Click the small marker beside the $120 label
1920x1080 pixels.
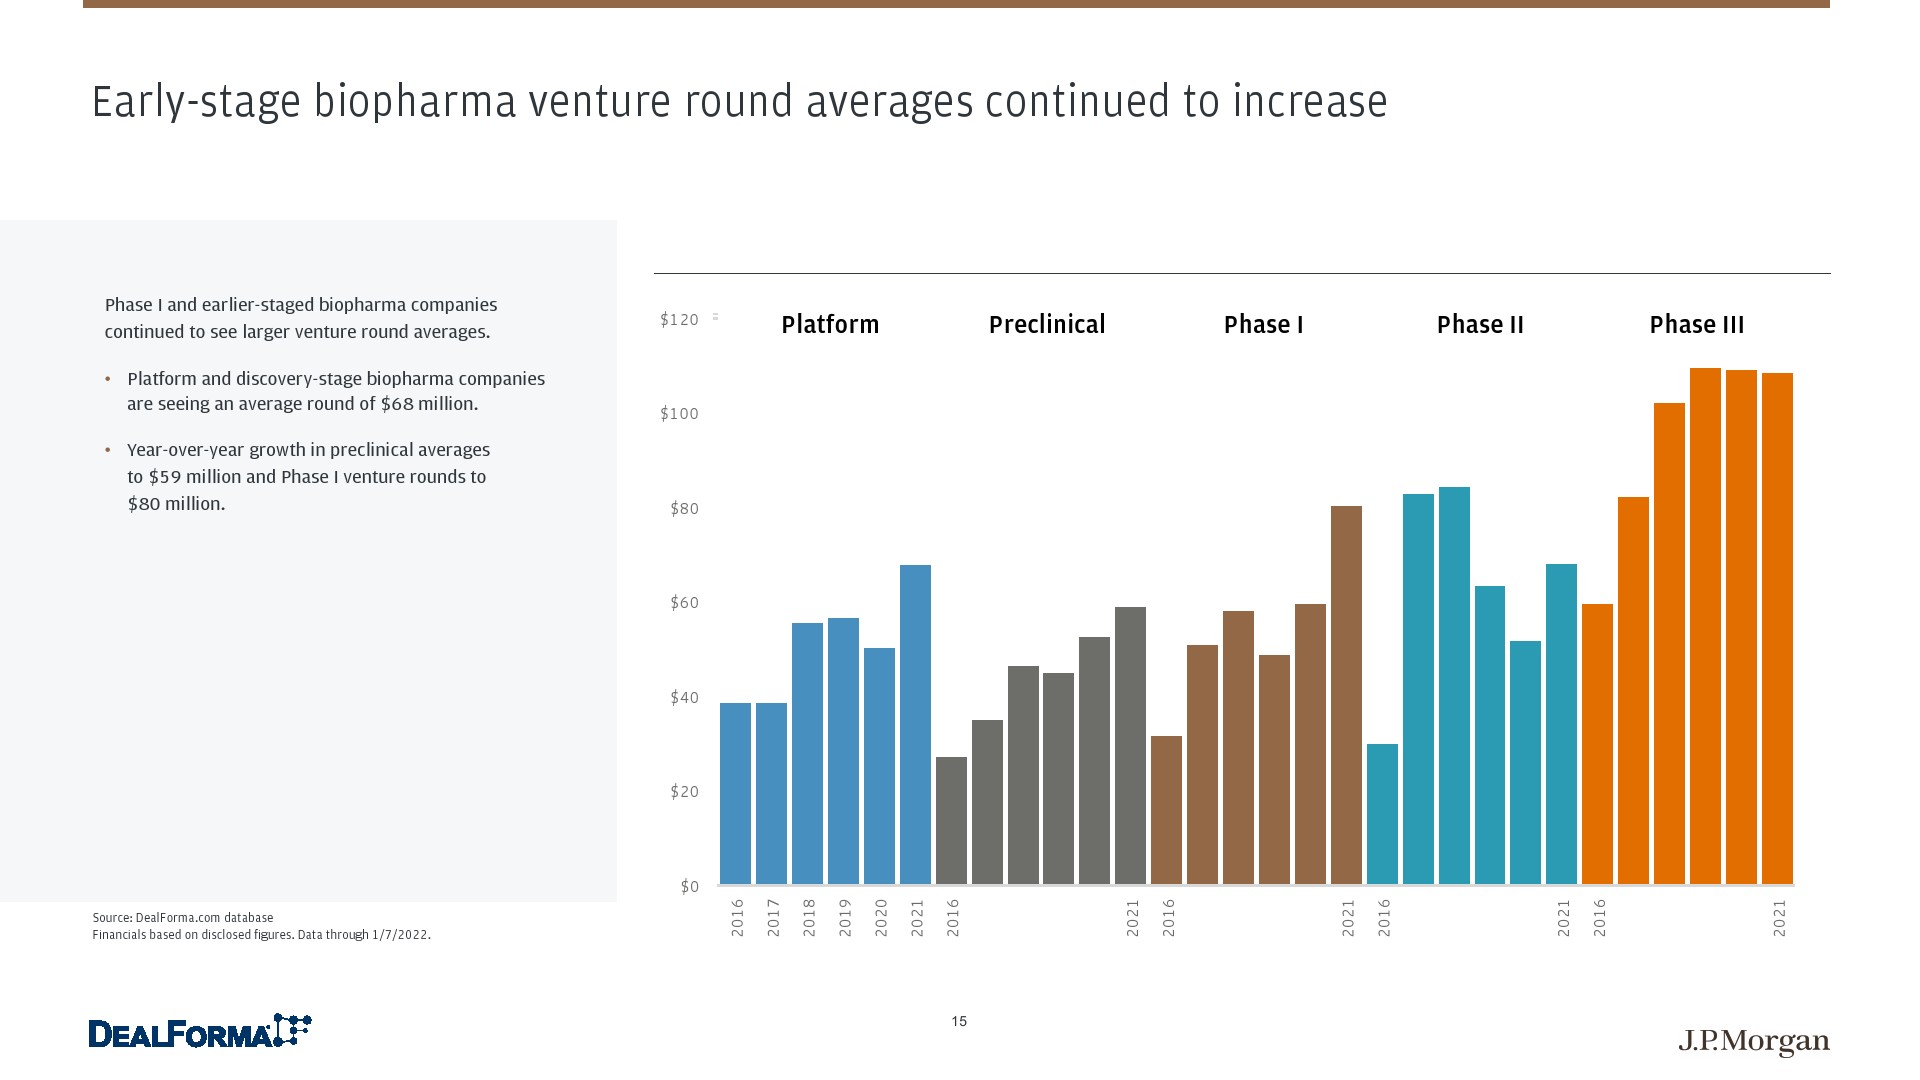coord(715,317)
